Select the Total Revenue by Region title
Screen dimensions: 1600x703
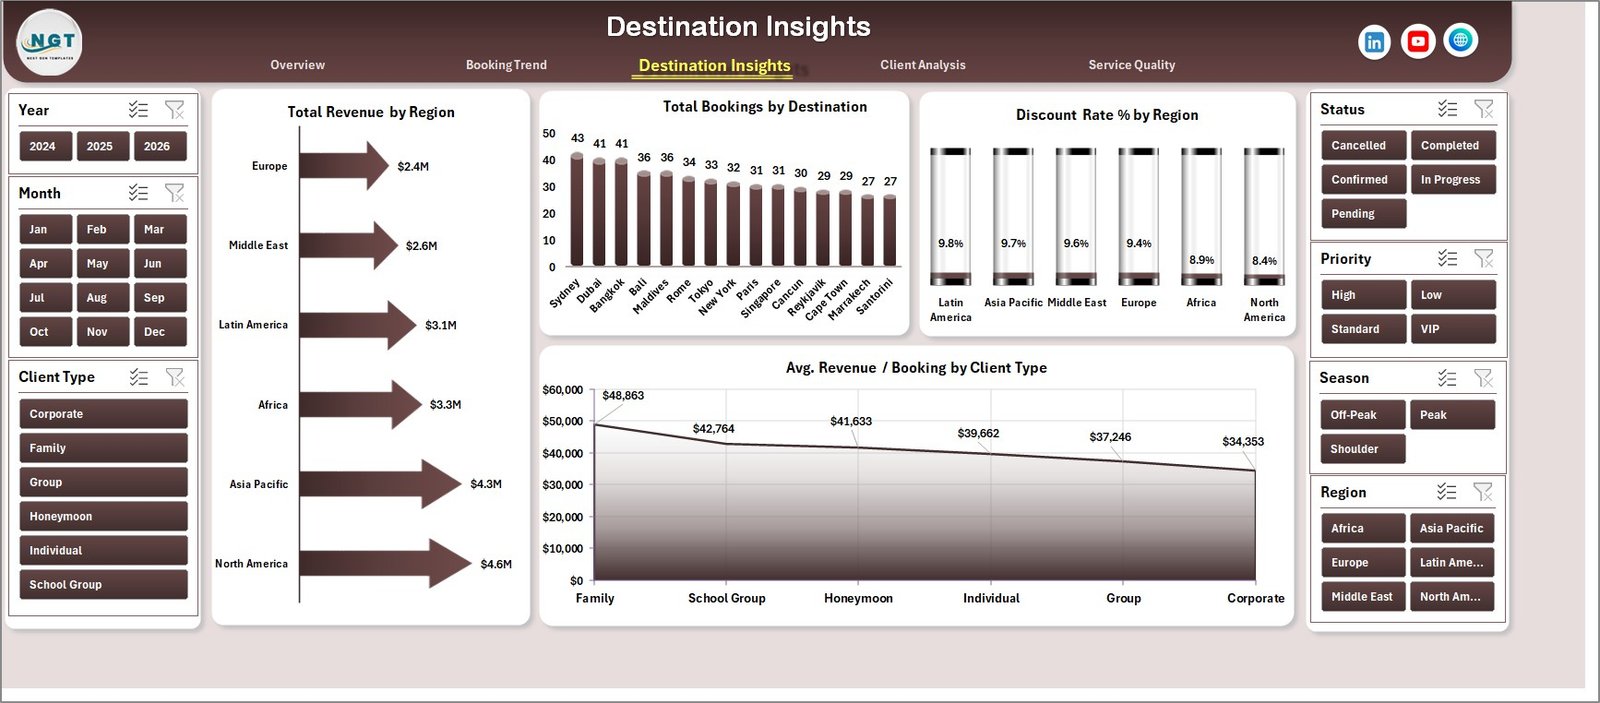pyautogui.click(x=371, y=112)
